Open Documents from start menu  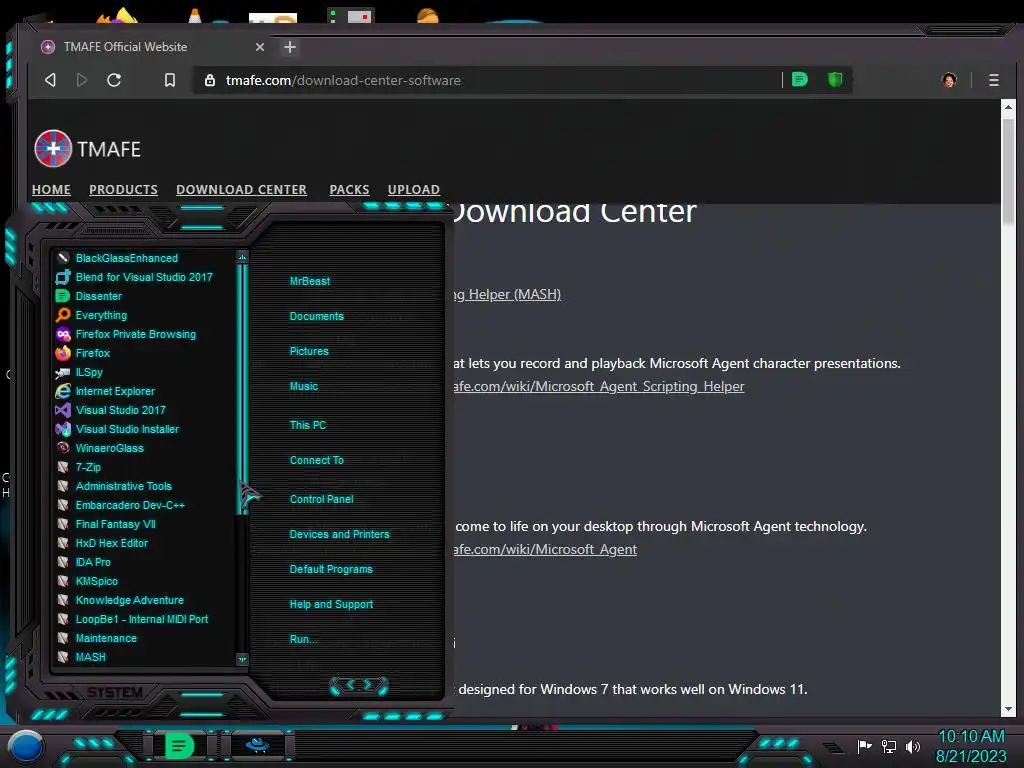[316, 316]
